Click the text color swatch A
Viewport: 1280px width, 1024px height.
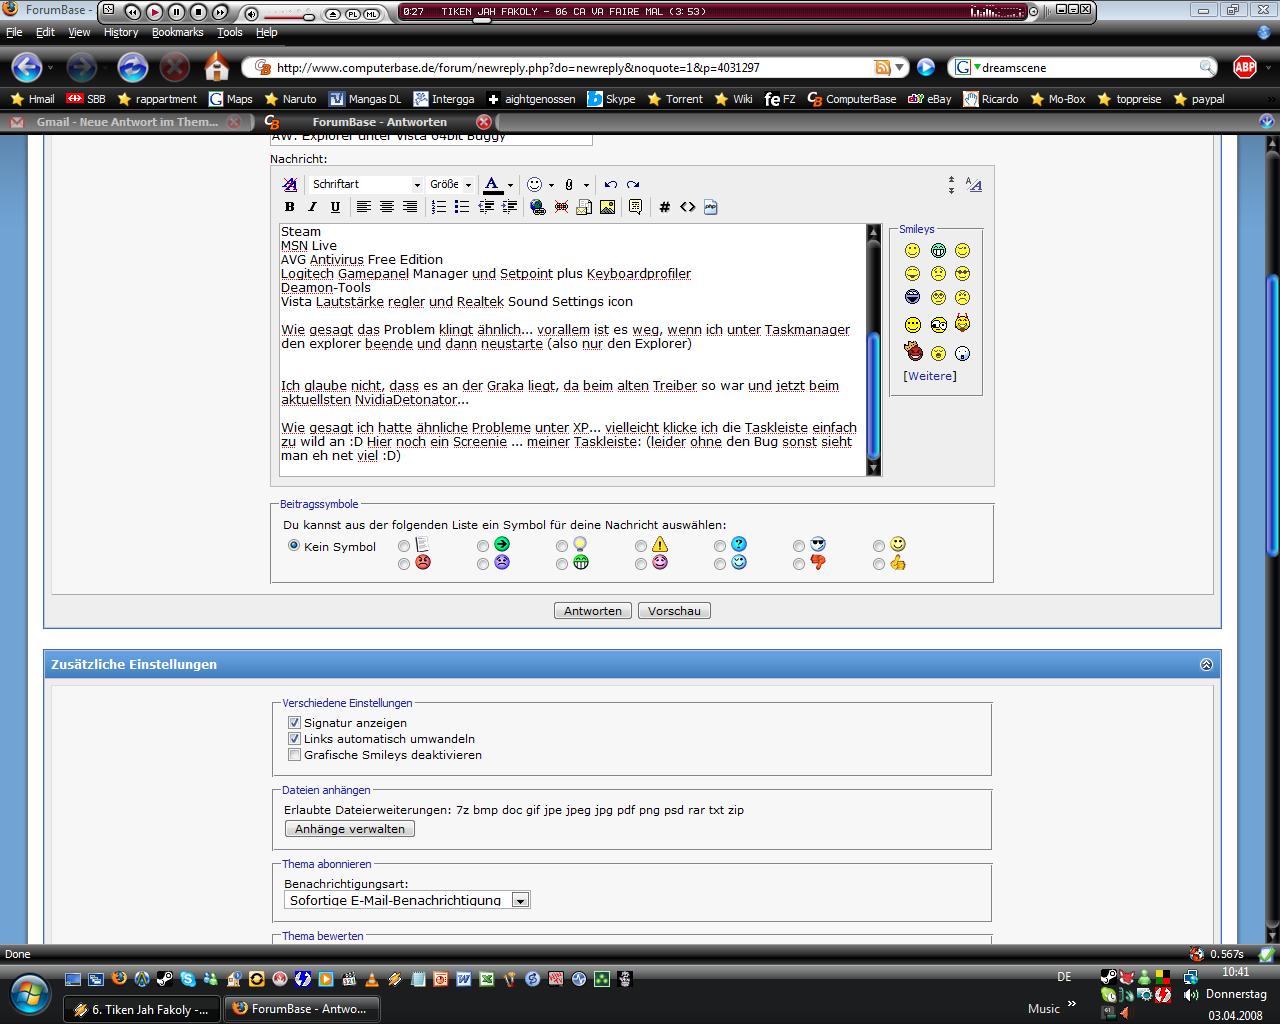pos(493,185)
